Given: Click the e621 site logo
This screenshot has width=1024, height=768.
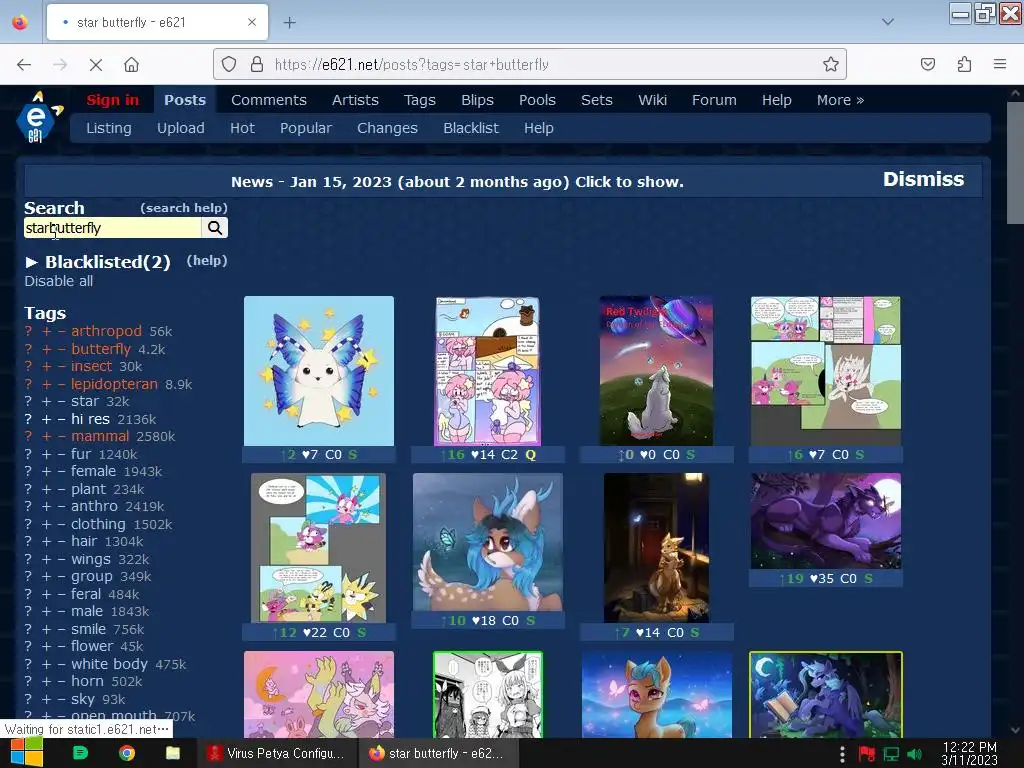Looking at the screenshot, I should (x=38, y=118).
